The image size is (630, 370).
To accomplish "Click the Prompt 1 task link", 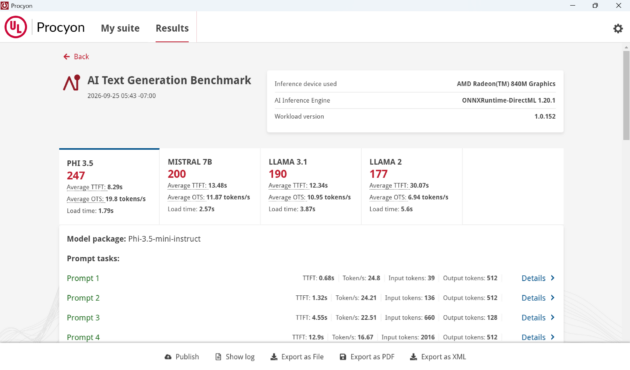I will (x=83, y=278).
